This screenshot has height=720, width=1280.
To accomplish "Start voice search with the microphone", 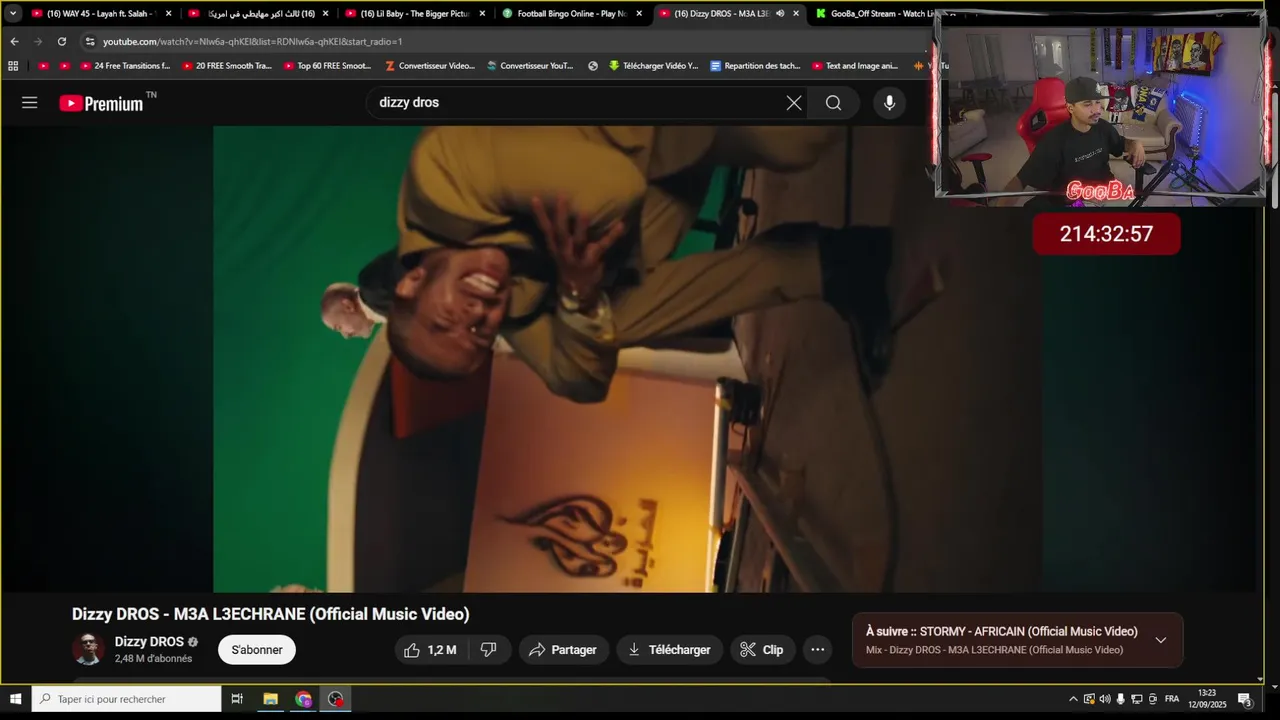I will point(889,102).
